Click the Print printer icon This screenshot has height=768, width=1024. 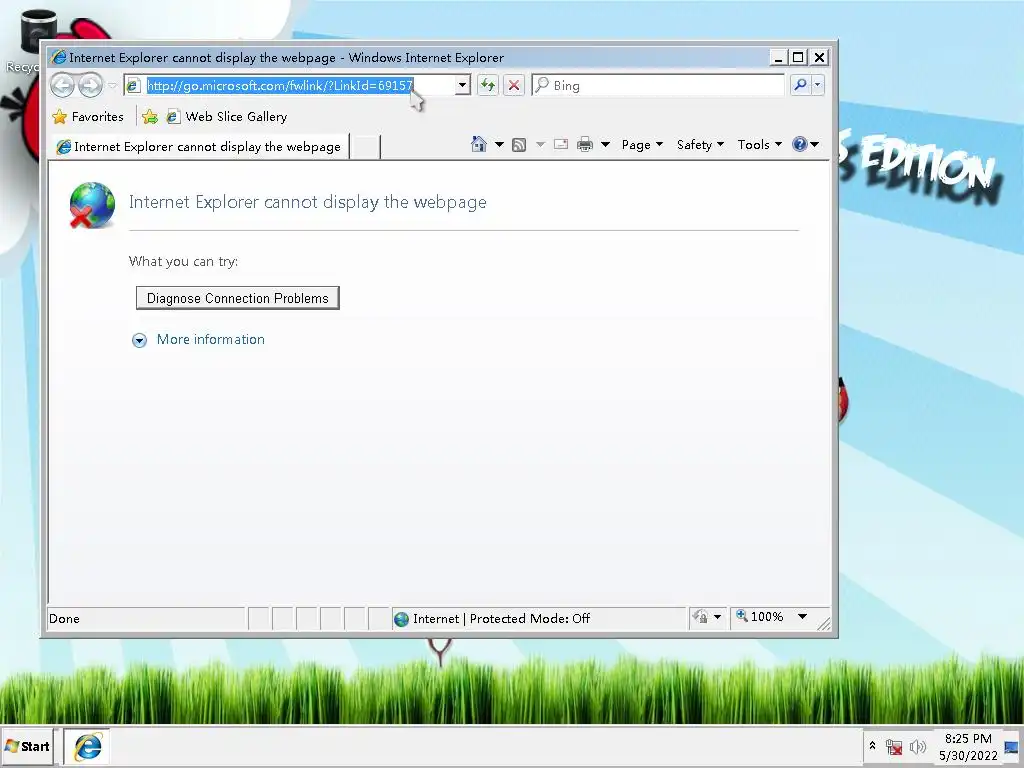[584, 144]
